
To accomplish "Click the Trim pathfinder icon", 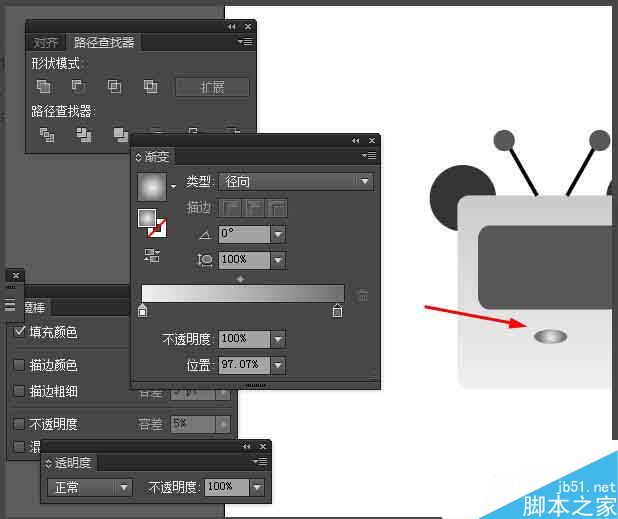I will tap(84, 135).
